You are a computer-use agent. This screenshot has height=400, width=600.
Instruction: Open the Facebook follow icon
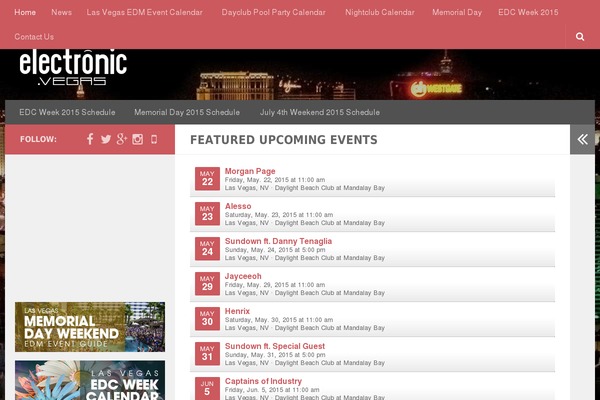90,139
